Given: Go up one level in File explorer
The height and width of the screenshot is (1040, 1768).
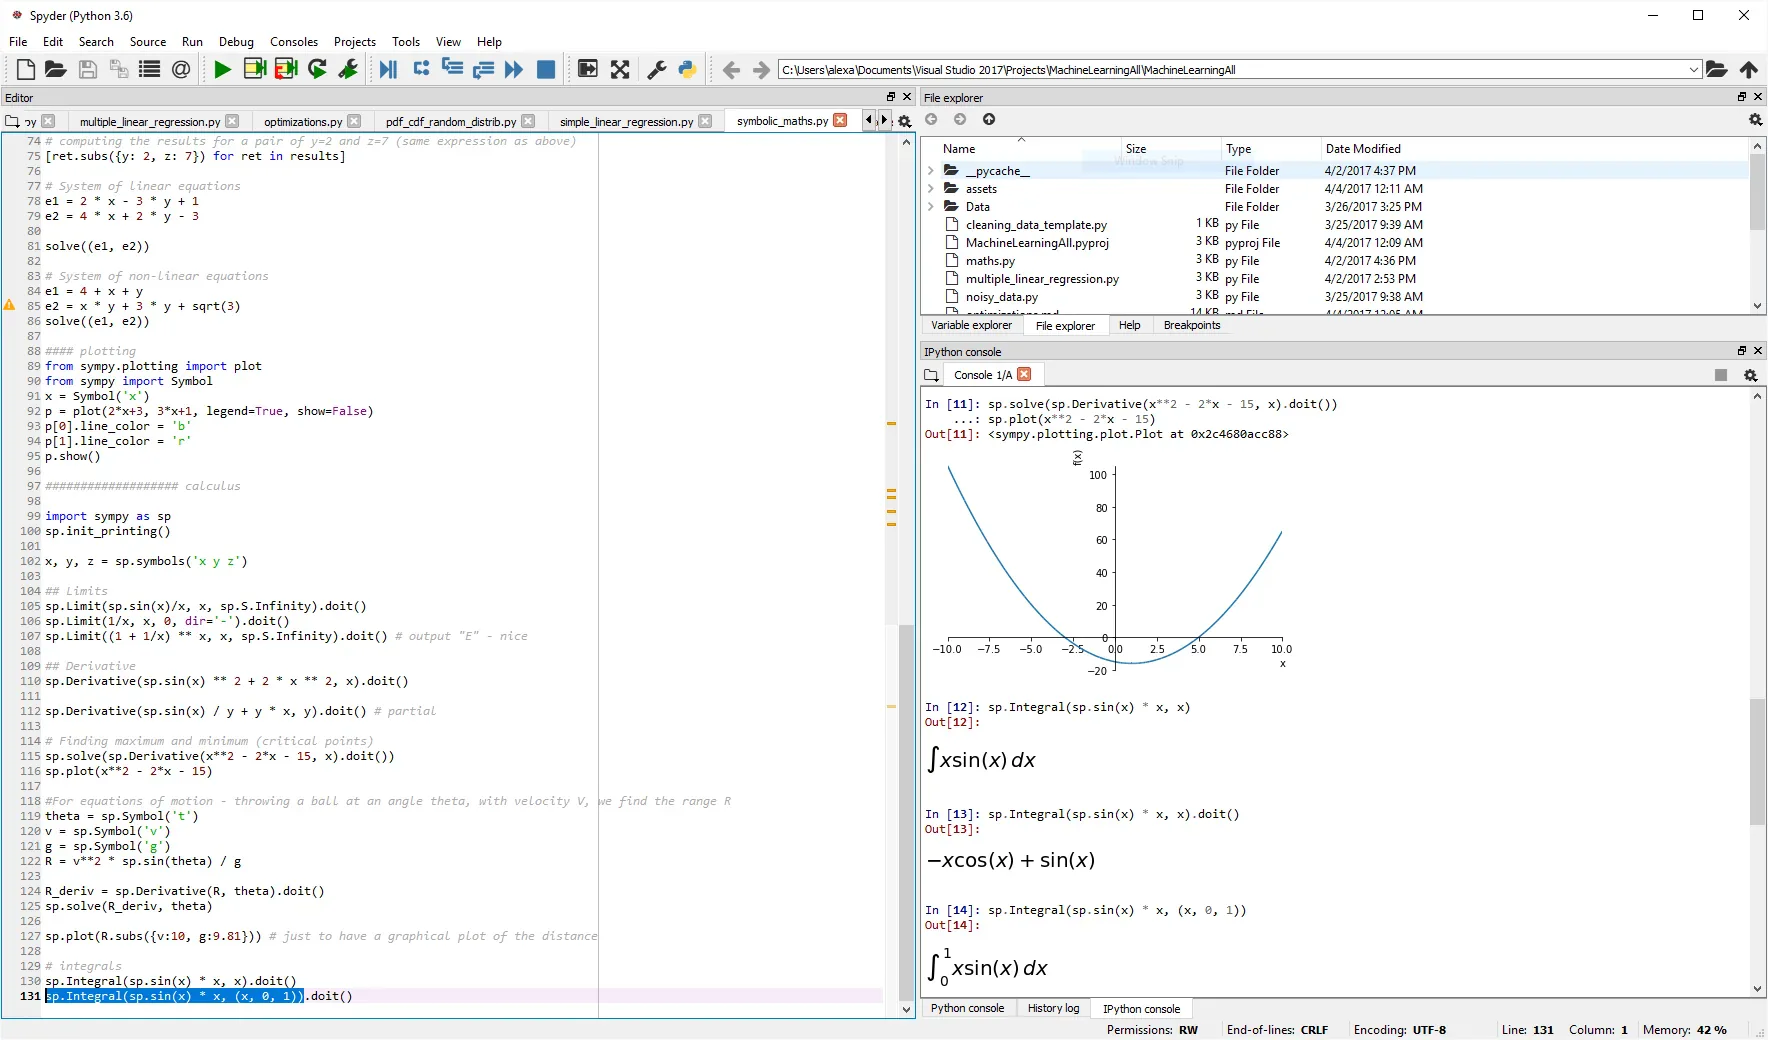Looking at the screenshot, I should pyautogui.click(x=989, y=119).
